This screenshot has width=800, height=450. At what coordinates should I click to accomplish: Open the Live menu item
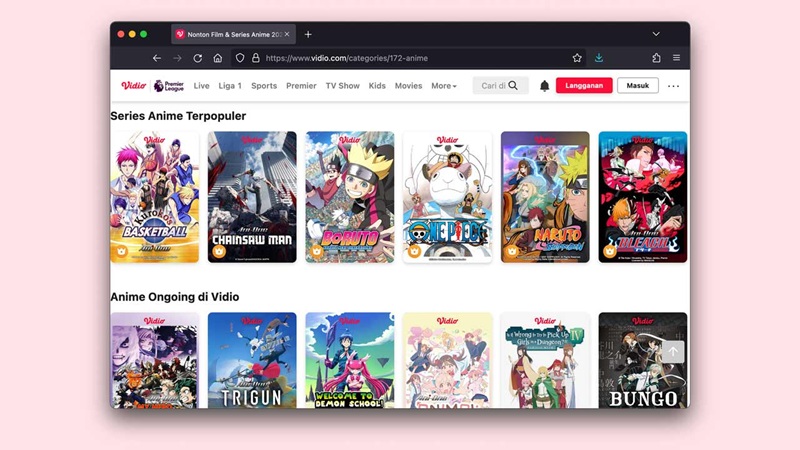coord(202,86)
